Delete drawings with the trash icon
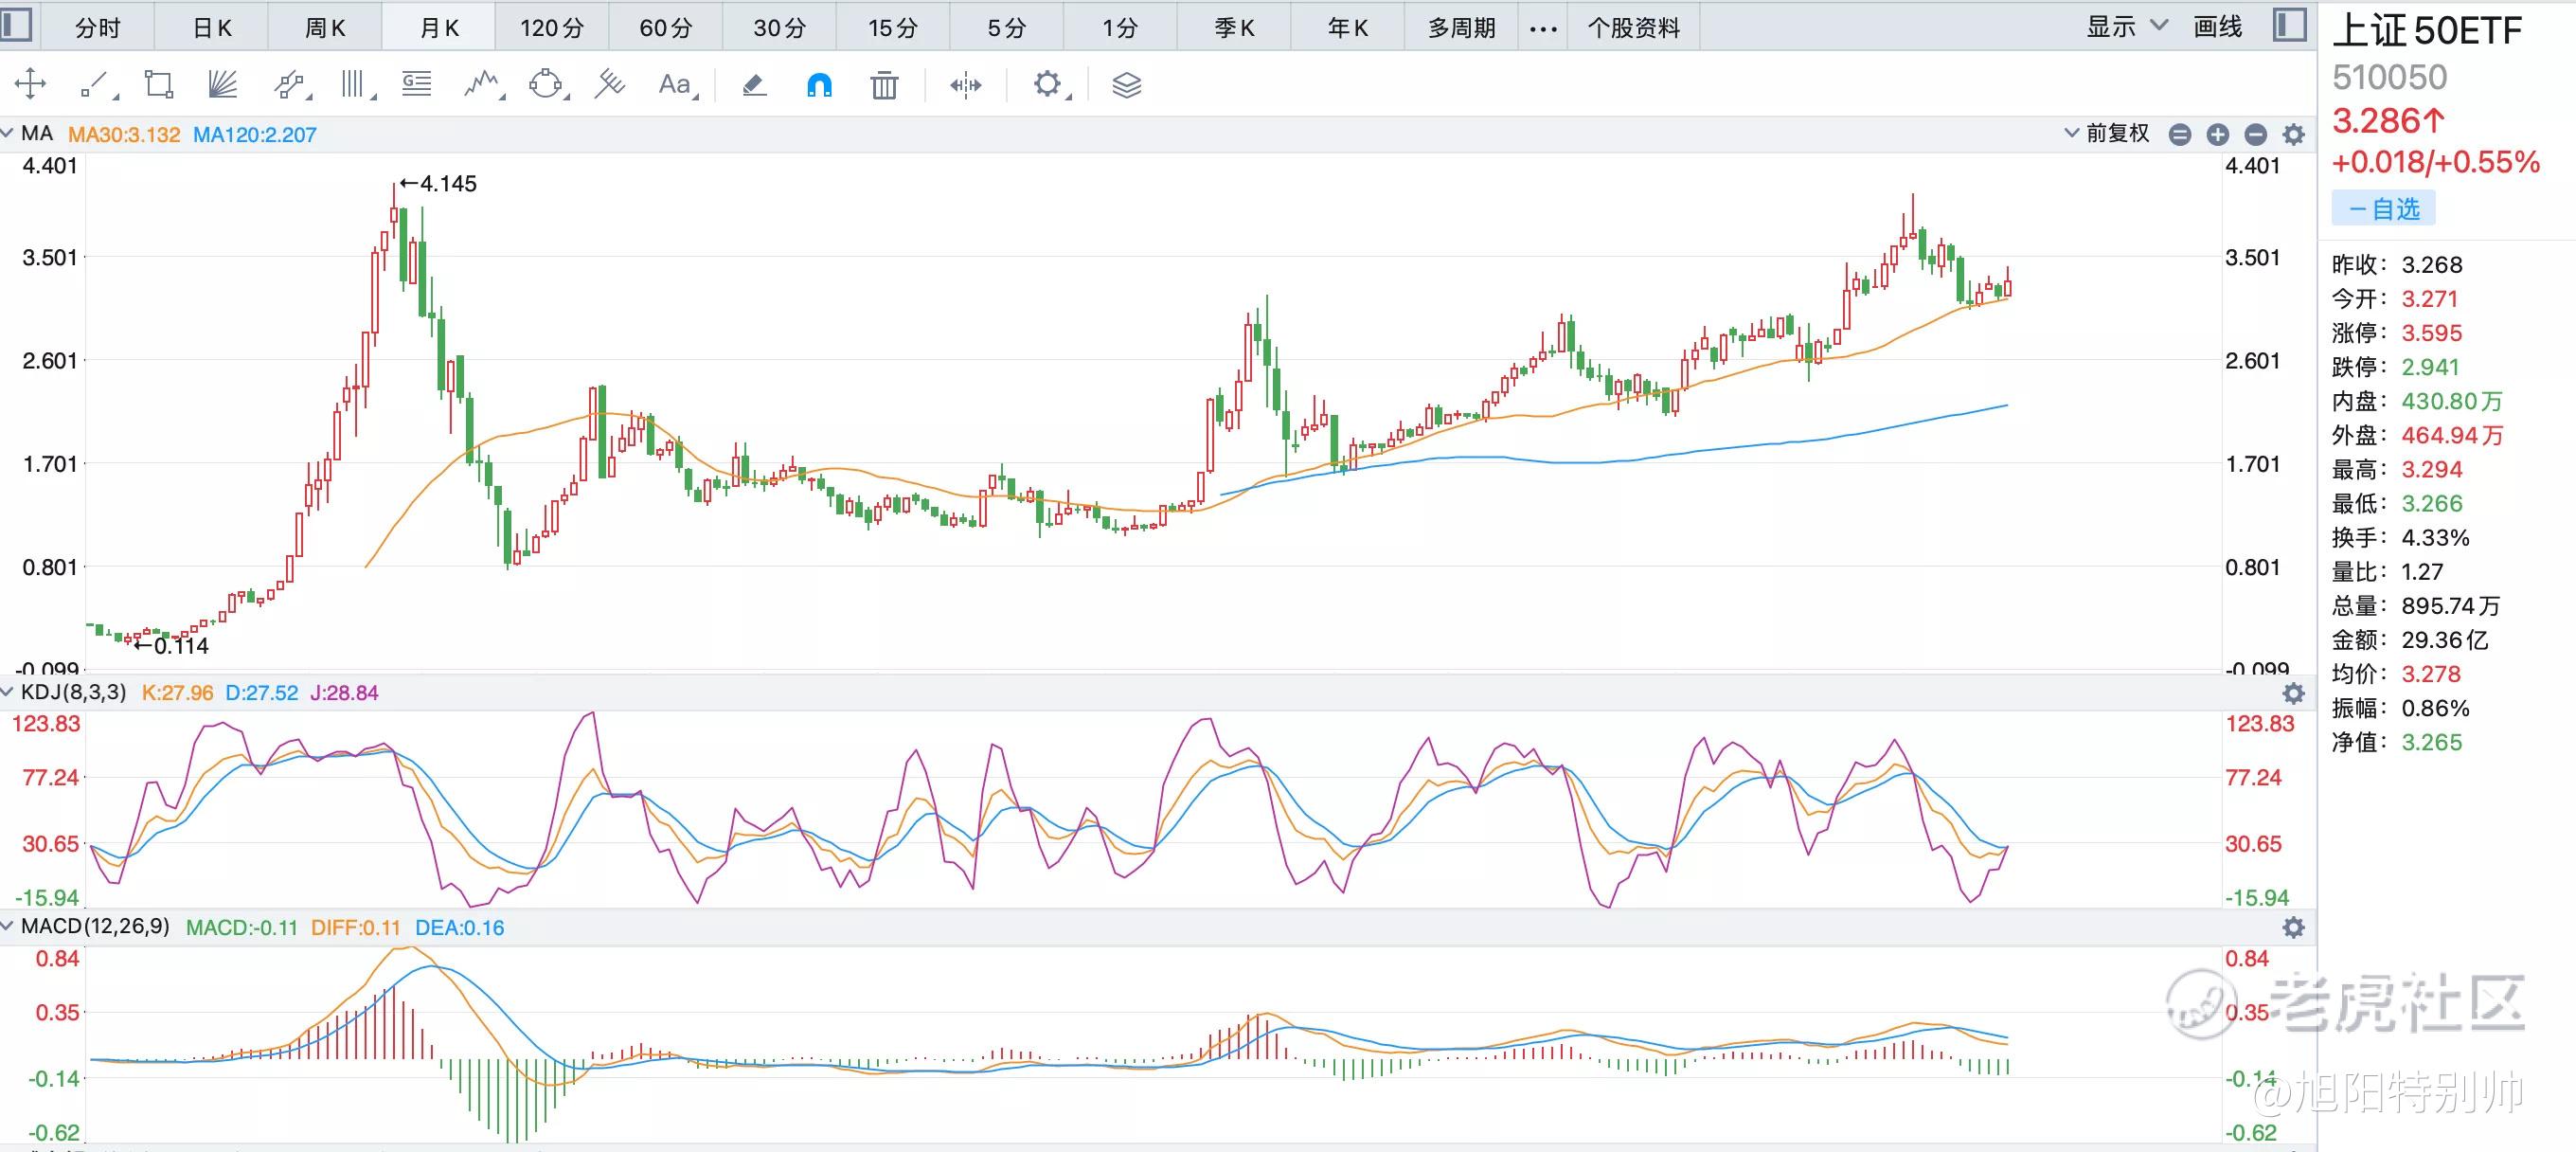 tap(884, 85)
